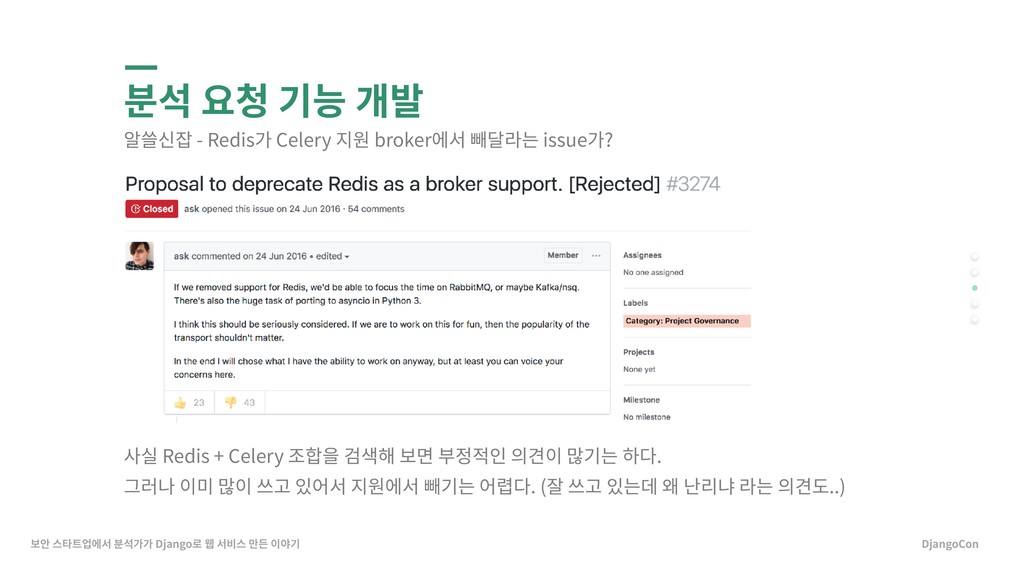The image size is (1024, 576).
Task: Click the Member badge on the comment
Action: pos(563,255)
